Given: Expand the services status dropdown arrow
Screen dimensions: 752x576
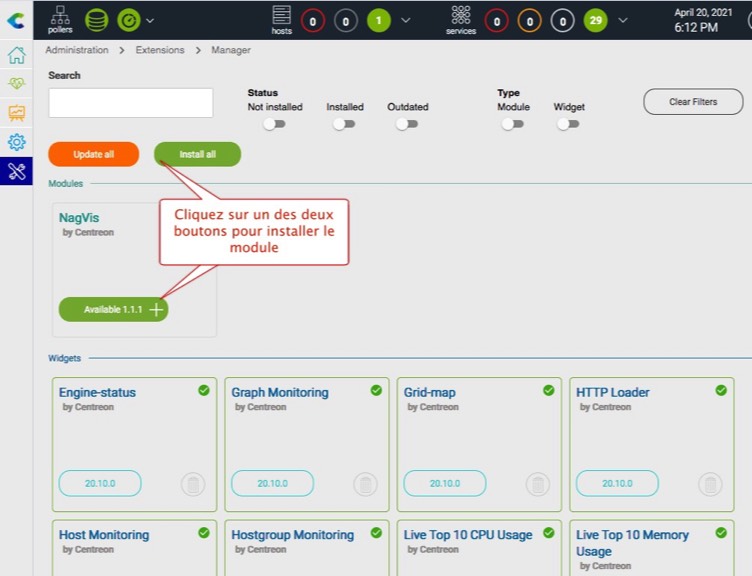Looking at the screenshot, I should click(624, 20).
